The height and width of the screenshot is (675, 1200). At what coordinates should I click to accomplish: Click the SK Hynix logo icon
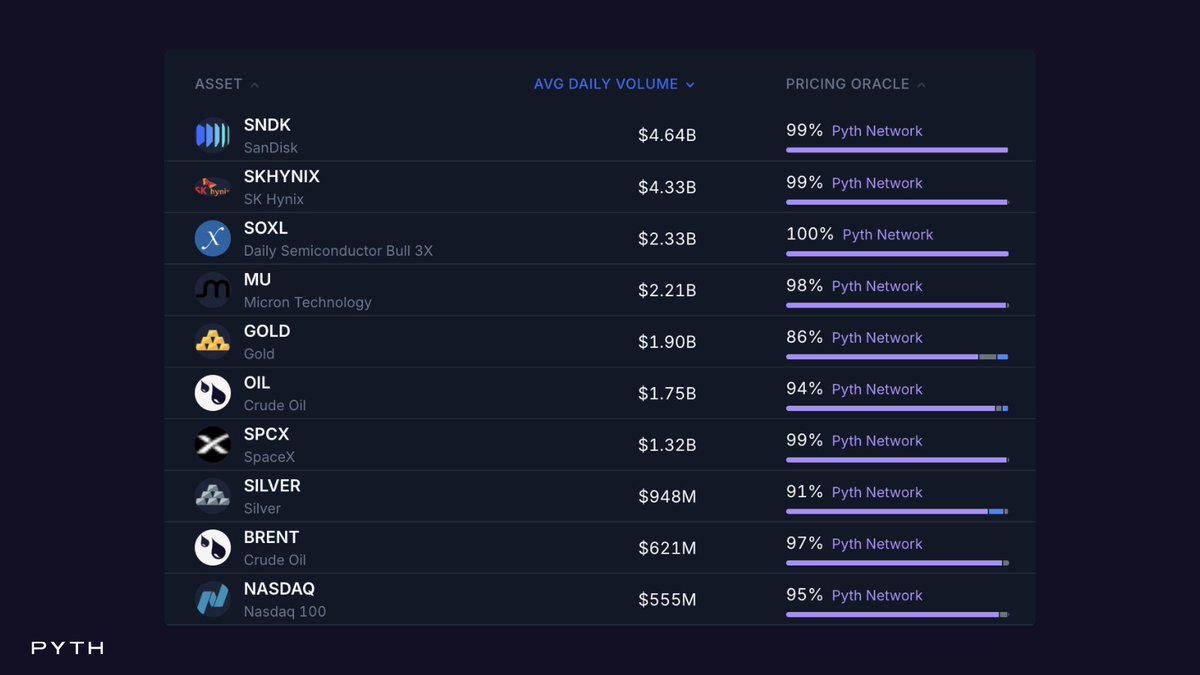point(212,187)
